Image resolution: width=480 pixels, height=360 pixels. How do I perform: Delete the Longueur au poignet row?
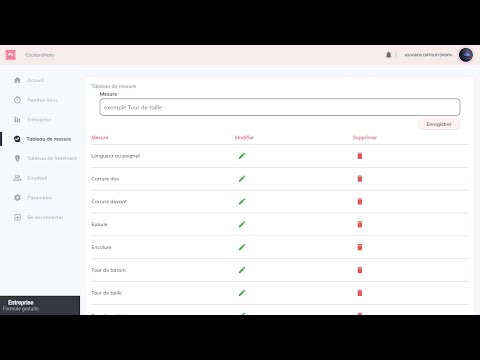click(360, 156)
